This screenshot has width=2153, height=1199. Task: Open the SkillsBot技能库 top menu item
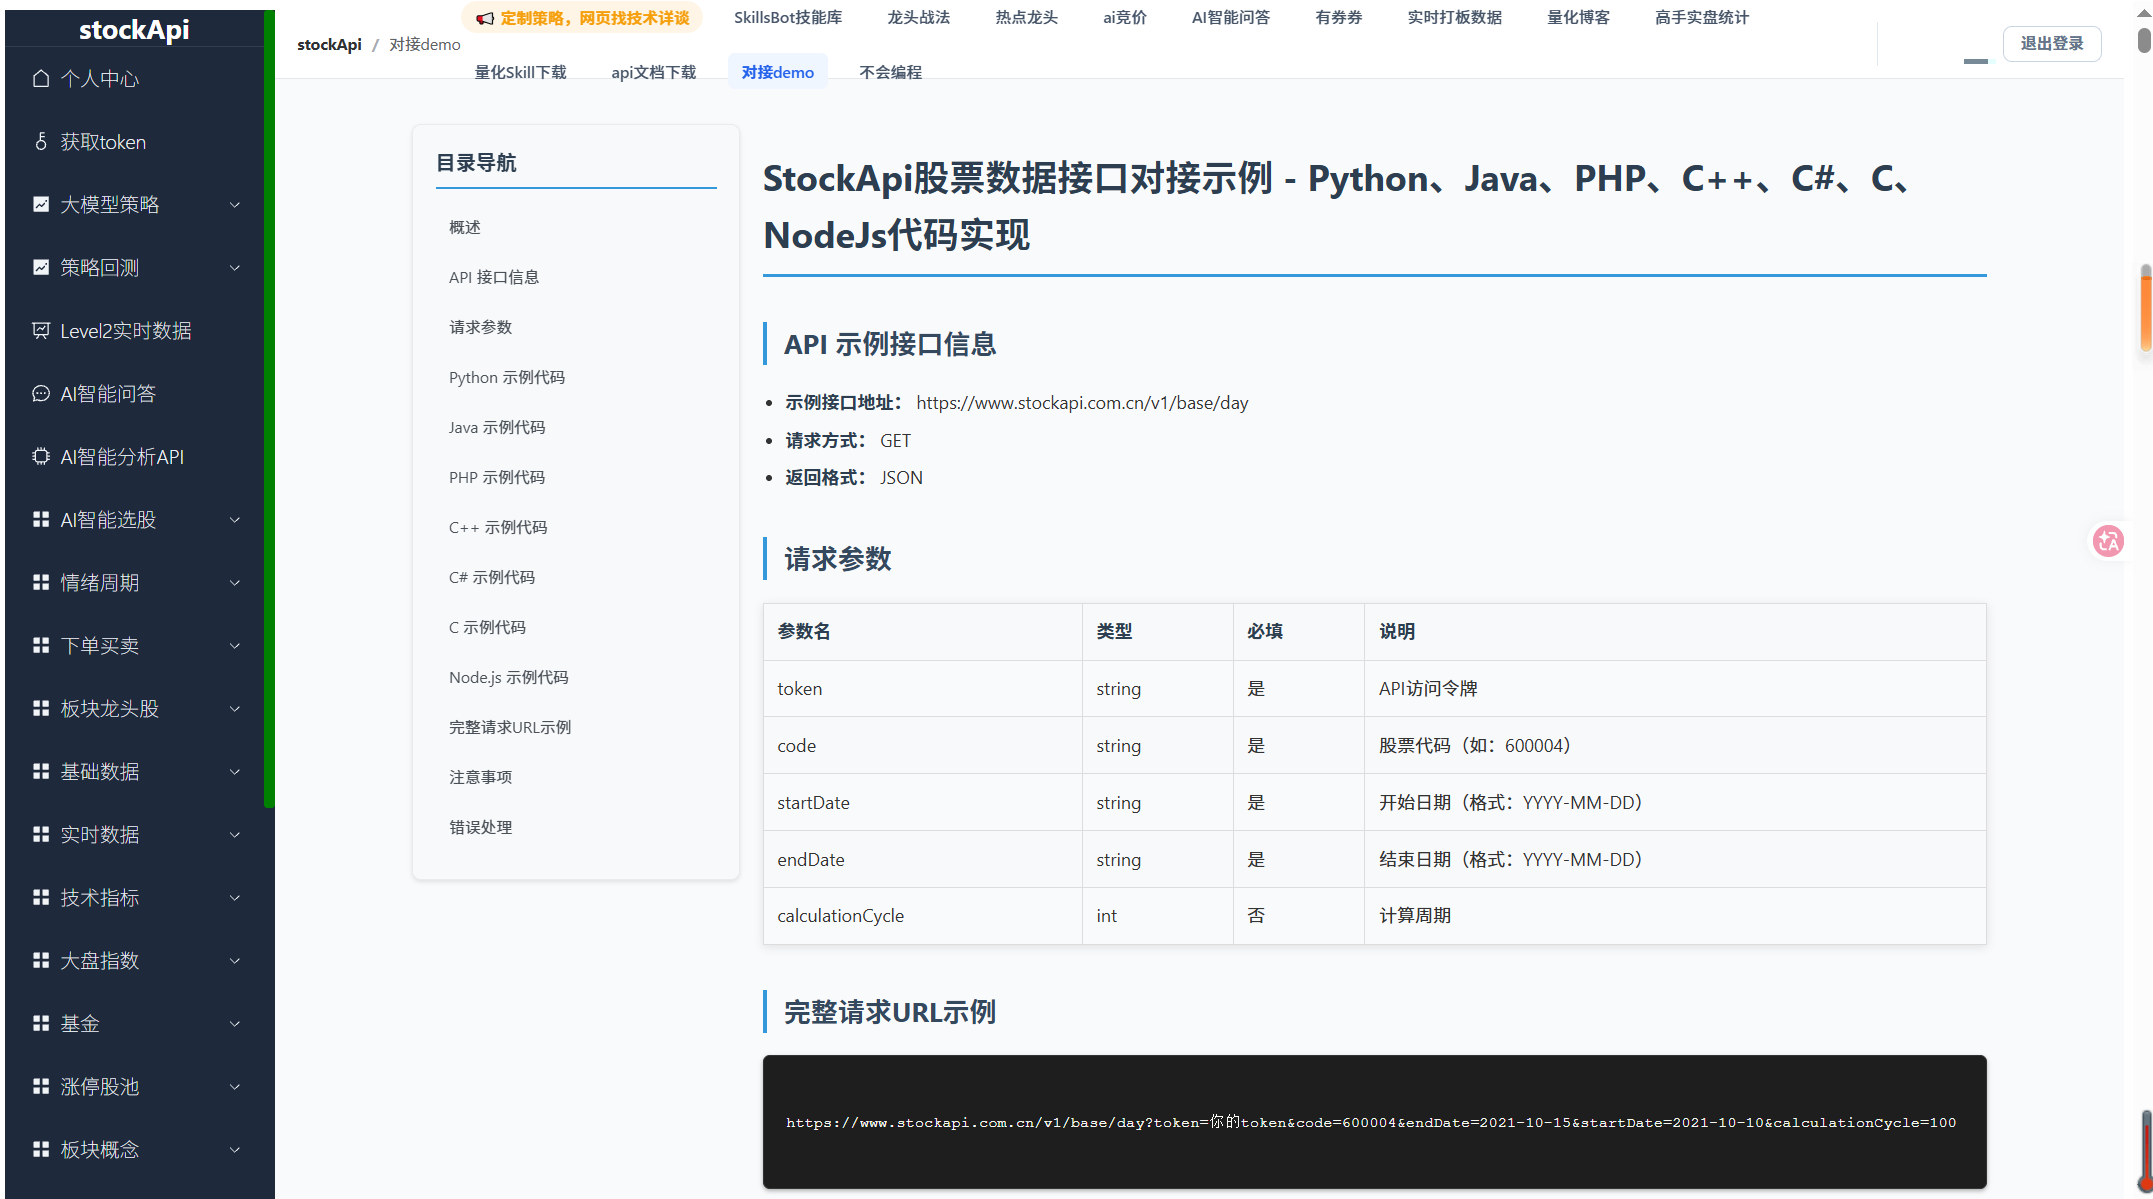coord(788,17)
